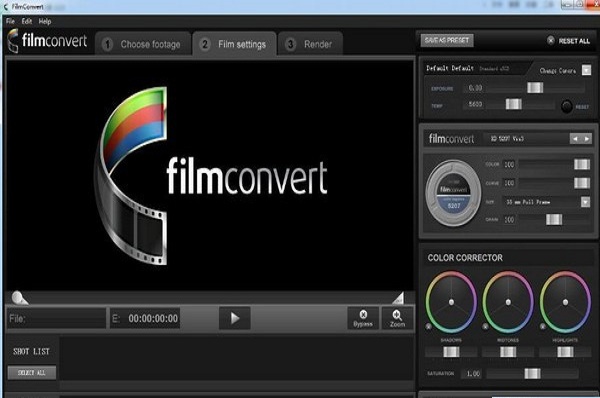
Task: Click the File name field
Action: click(56, 318)
